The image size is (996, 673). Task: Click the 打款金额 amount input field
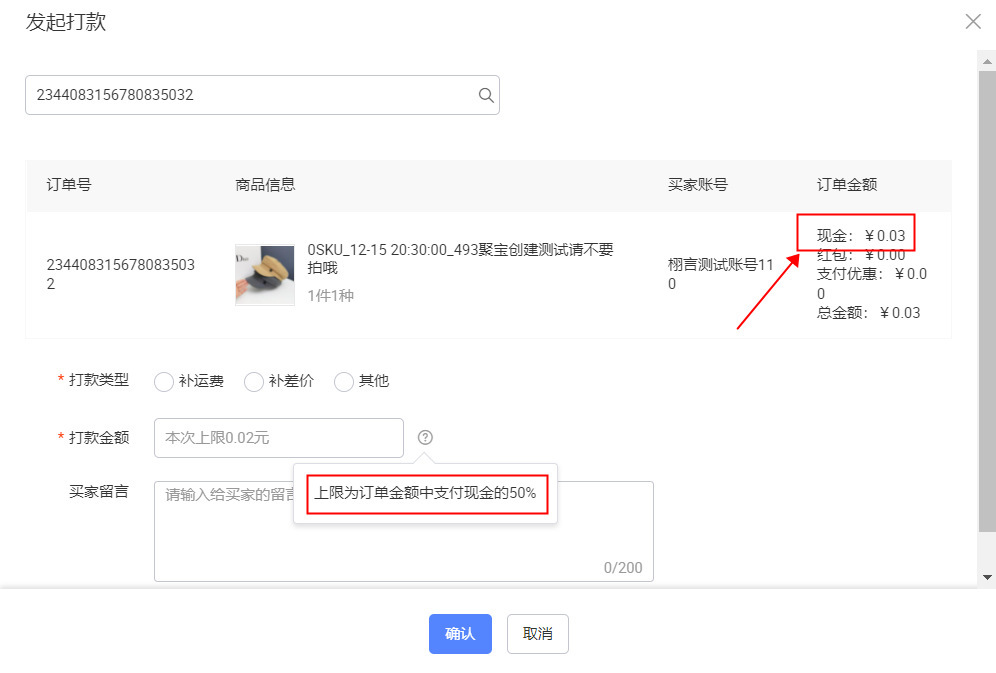(278, 437)
